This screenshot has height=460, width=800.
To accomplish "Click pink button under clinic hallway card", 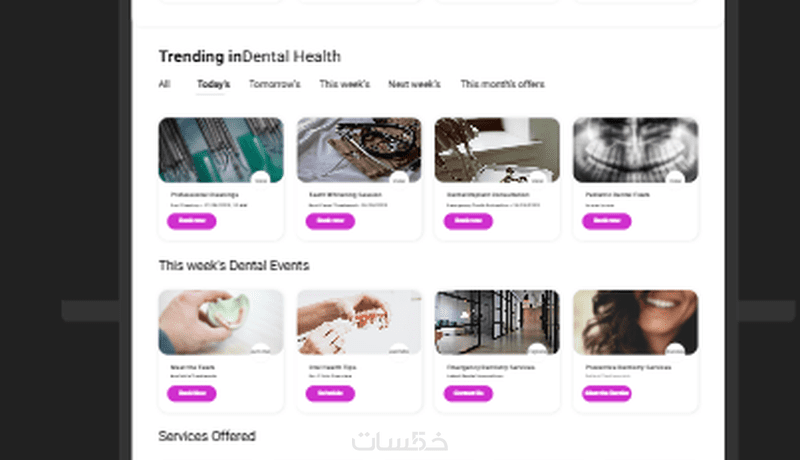I will tap(468, 393).
